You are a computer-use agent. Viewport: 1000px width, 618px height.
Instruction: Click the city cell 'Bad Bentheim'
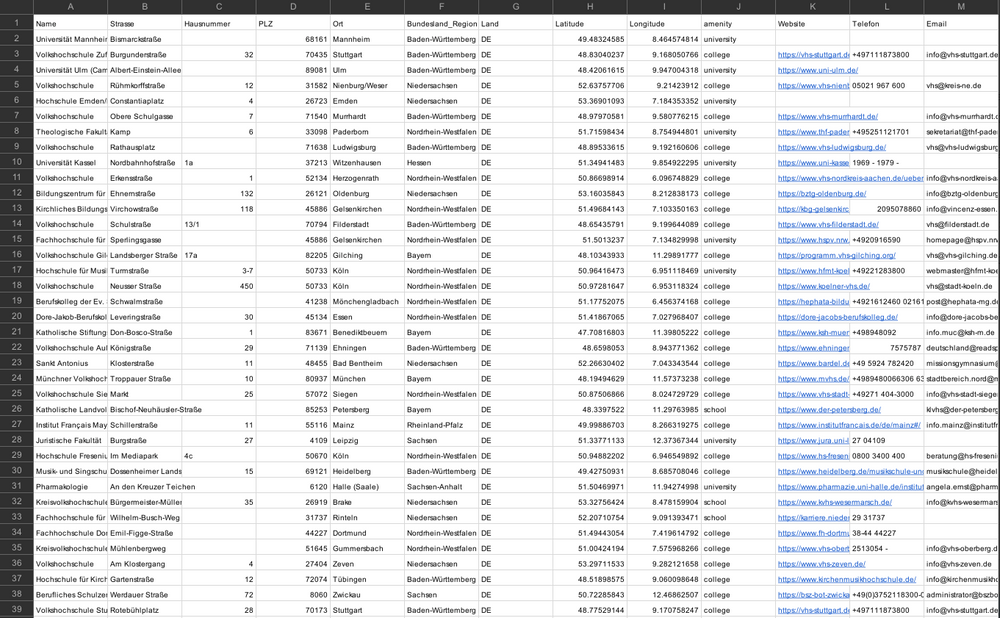pos(367,364)
